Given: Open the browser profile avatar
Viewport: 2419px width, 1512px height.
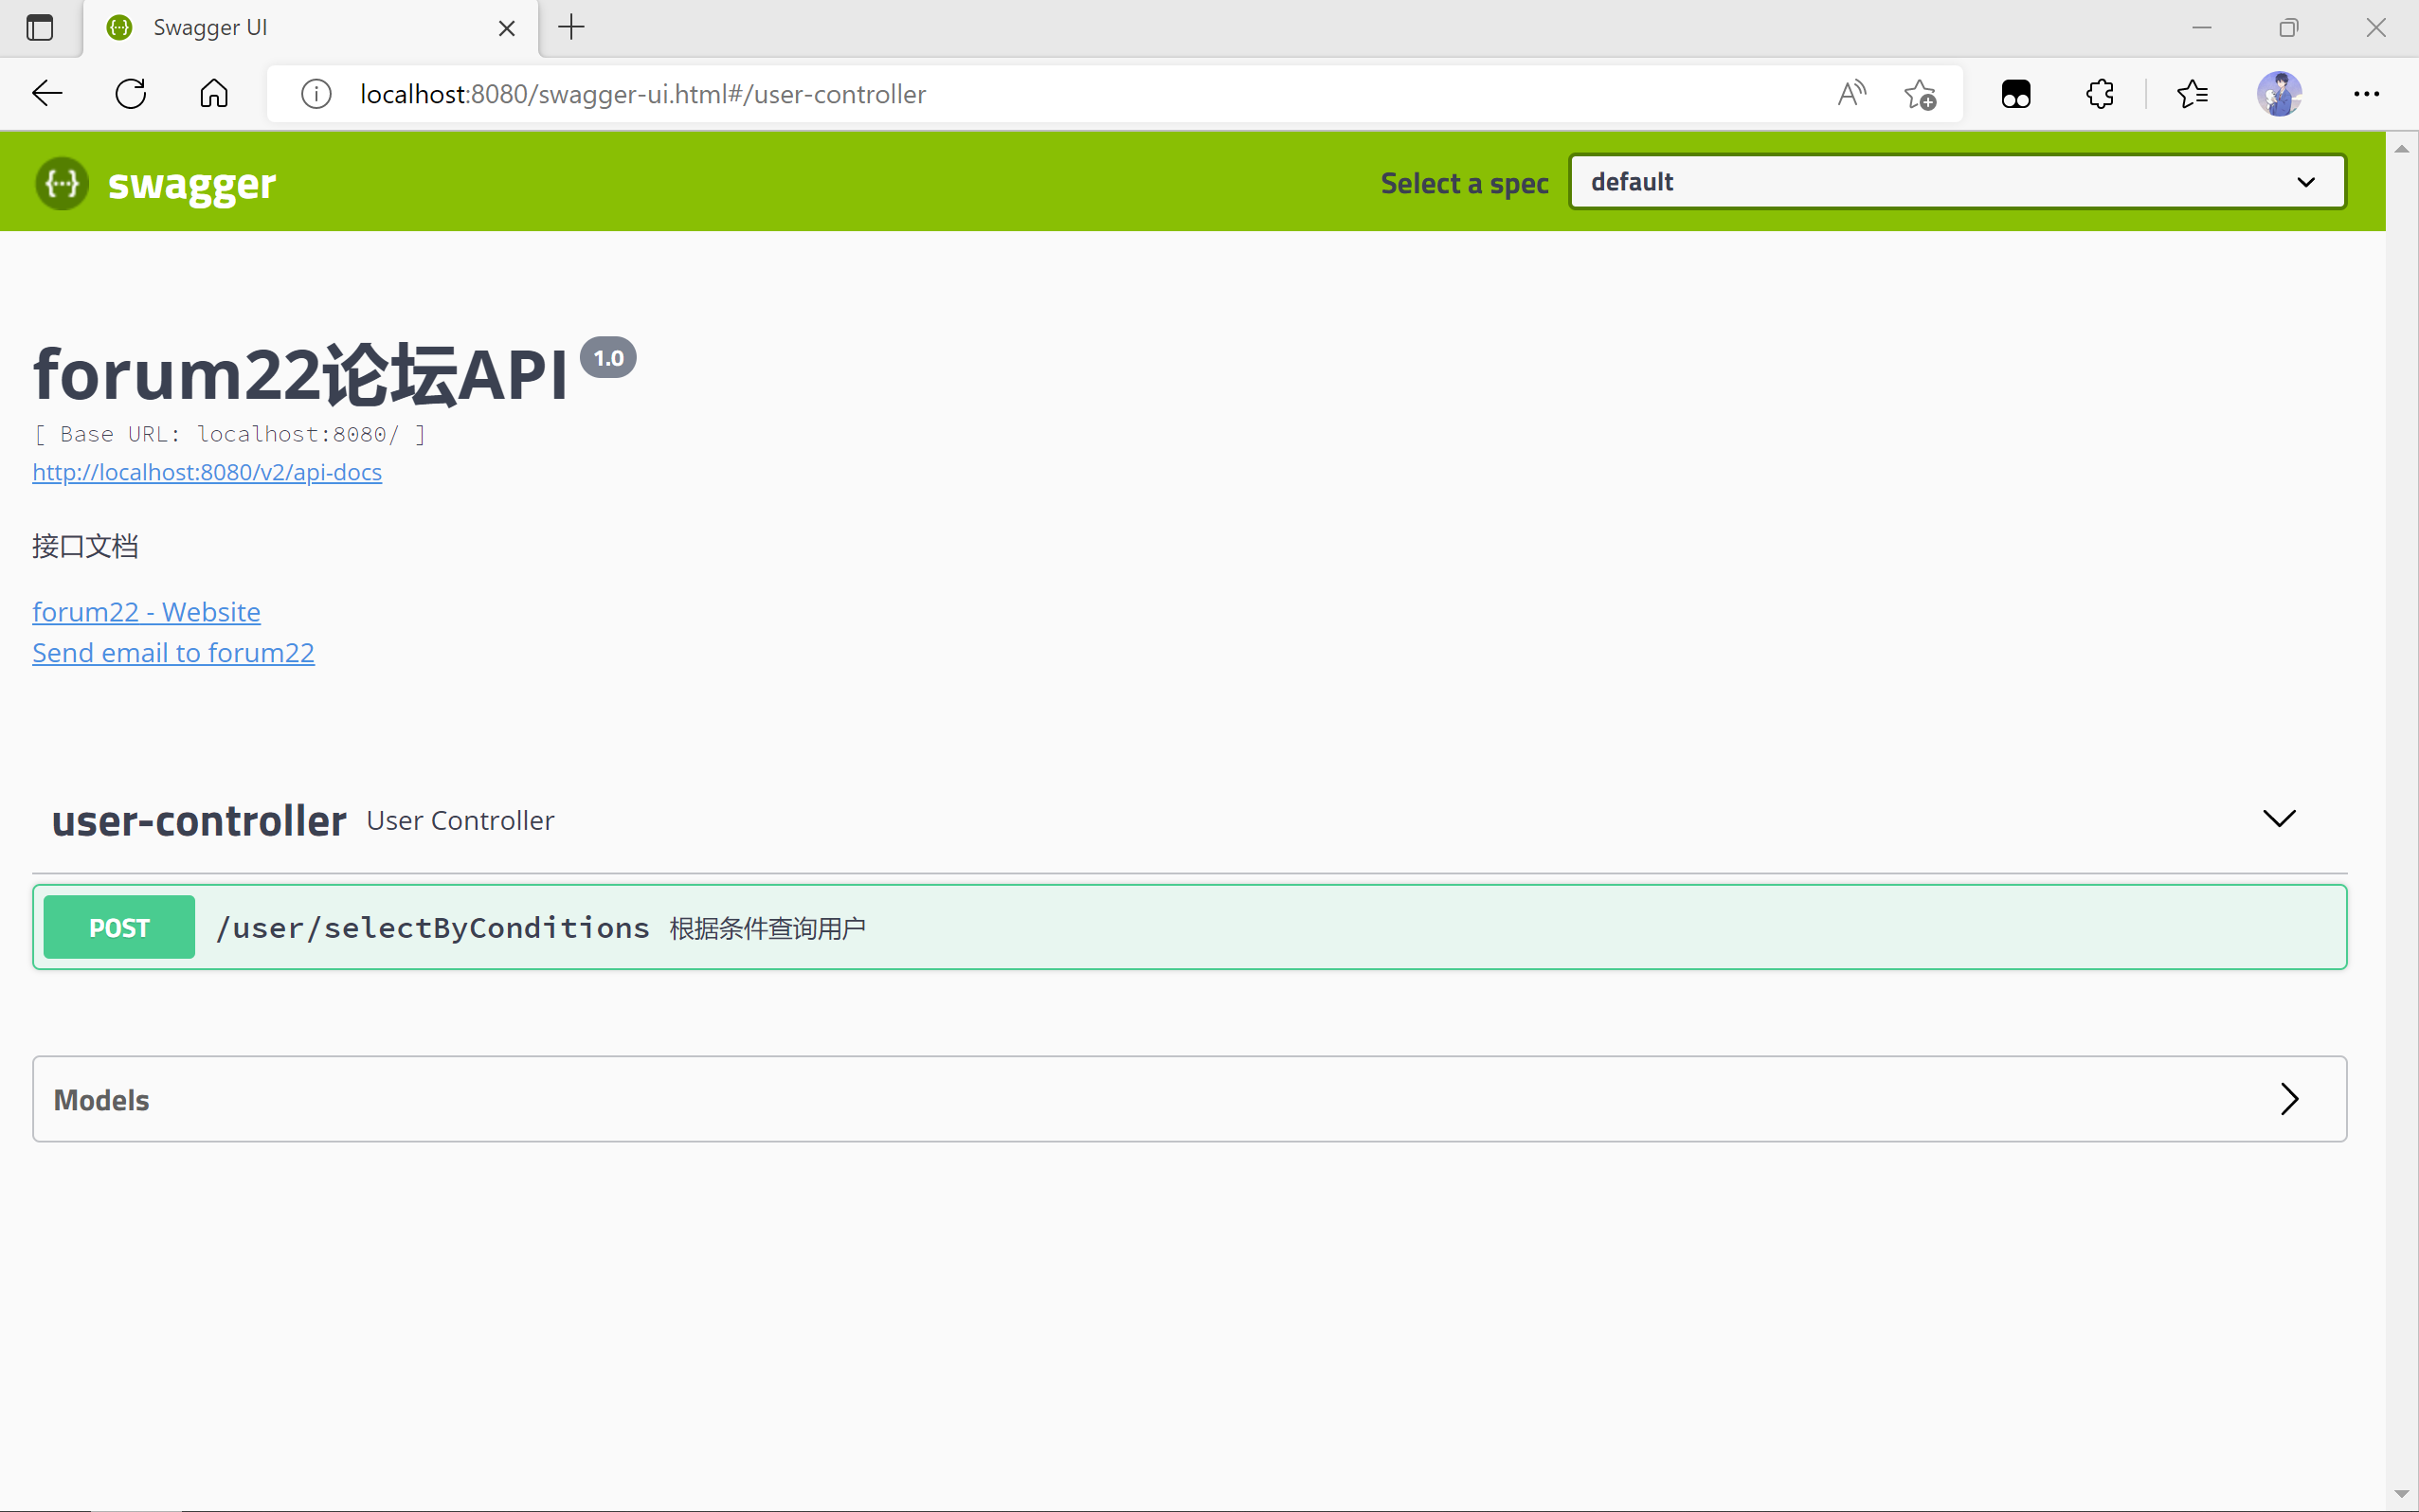Looking at the screenshot, I should point(2279,94).
